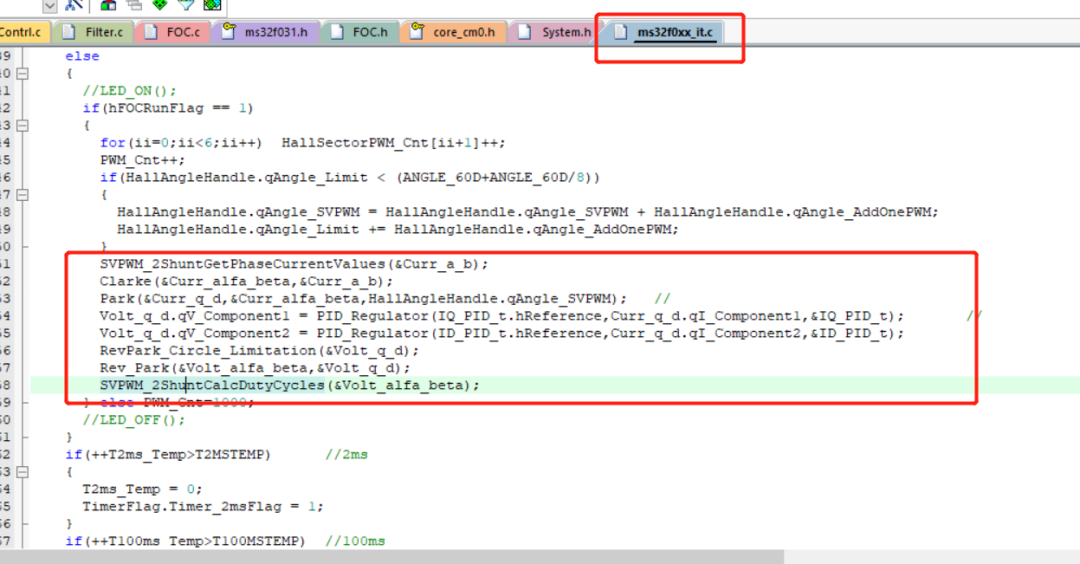1080x564 pixels.
Task: Click the qV_Component1 PID_Regulator line
Action: click(501, 316)
